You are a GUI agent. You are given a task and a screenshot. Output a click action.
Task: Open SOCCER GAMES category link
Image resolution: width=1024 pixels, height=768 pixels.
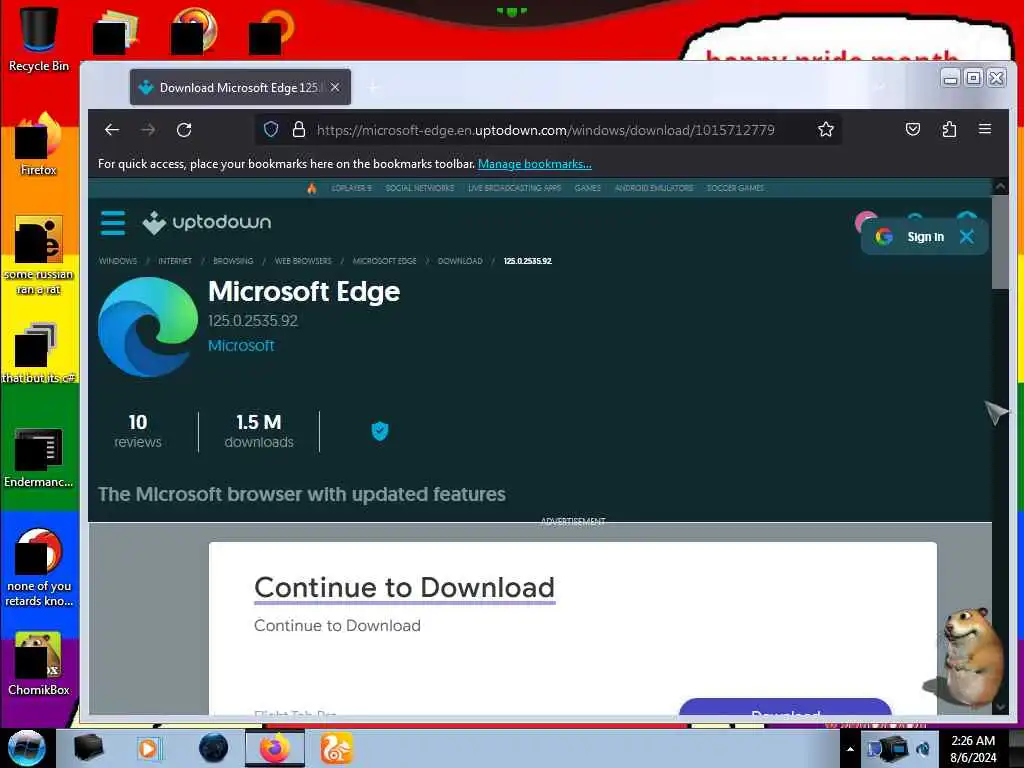[x=735, y=188]
